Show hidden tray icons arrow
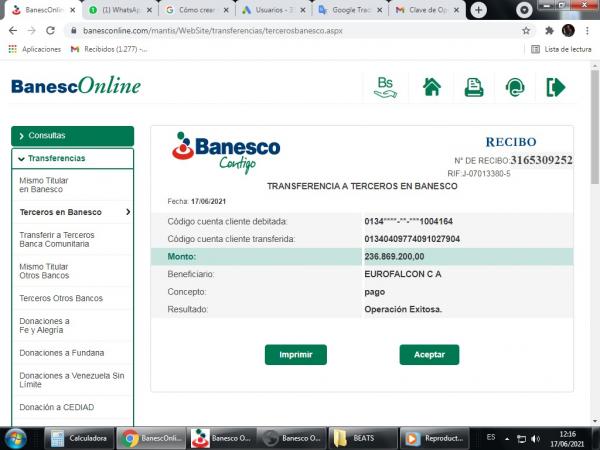The width and height of the screenshot is (600, 450). point(507,439)
